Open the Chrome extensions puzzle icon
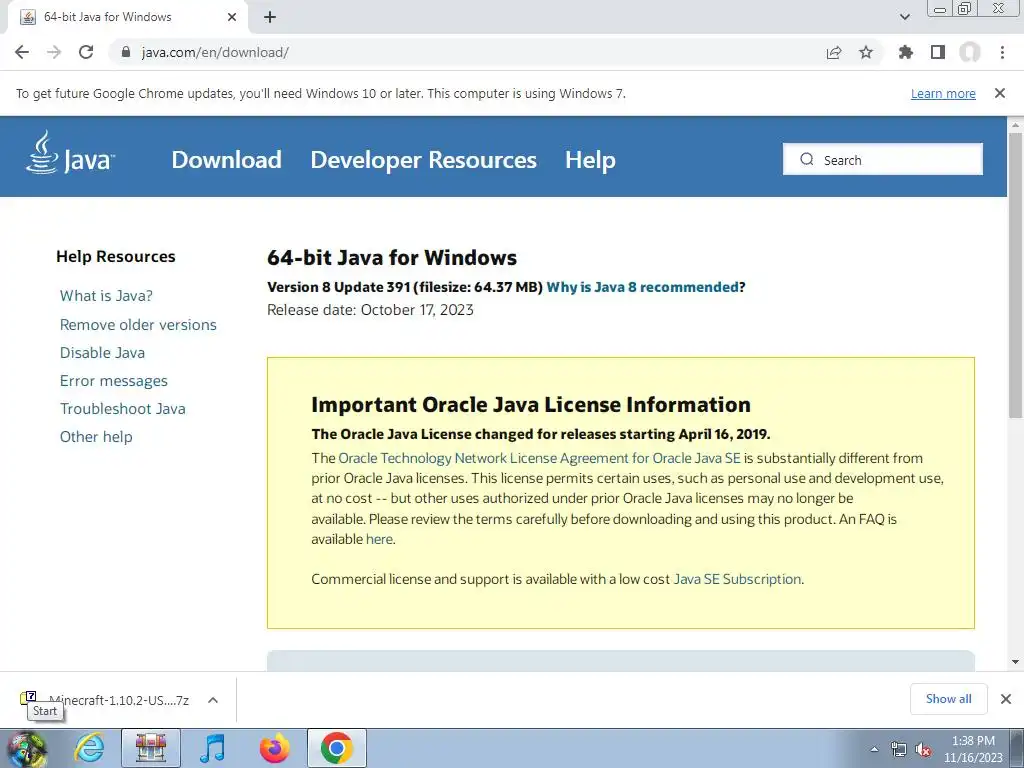1024x768 pixels. click(906, 52)
